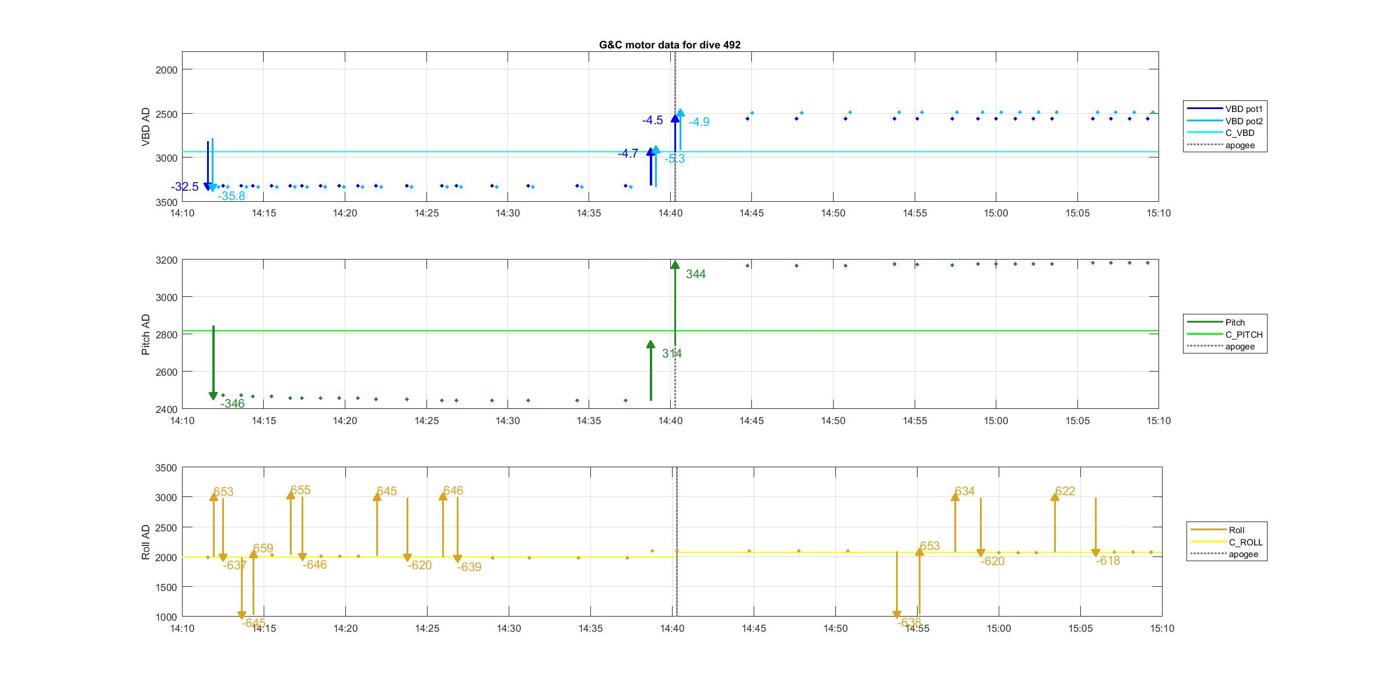Click the '1000' tick on Roll axis
The height and width of the screenshot is (693, 1400).
pos(165,617)
